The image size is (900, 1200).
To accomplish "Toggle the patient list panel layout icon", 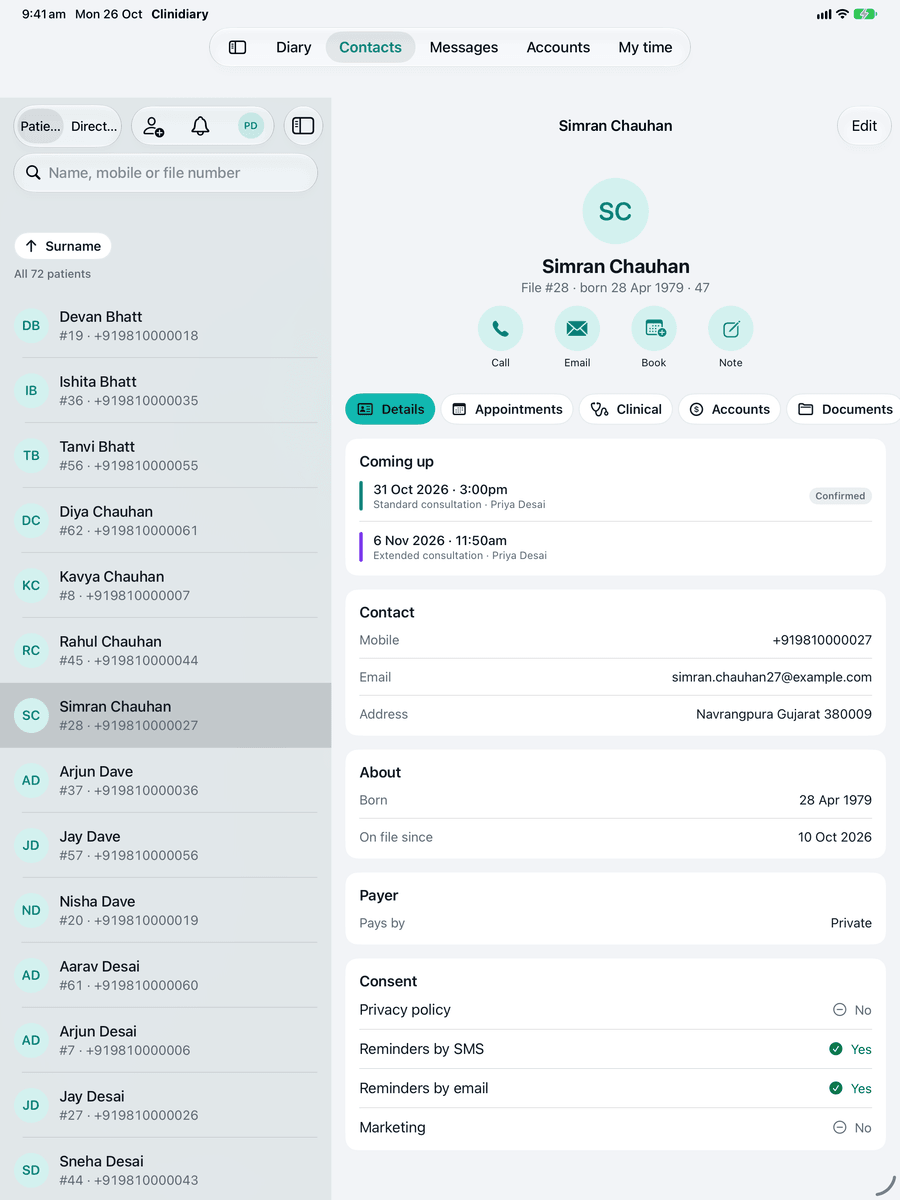I will [x=303, y=126].
